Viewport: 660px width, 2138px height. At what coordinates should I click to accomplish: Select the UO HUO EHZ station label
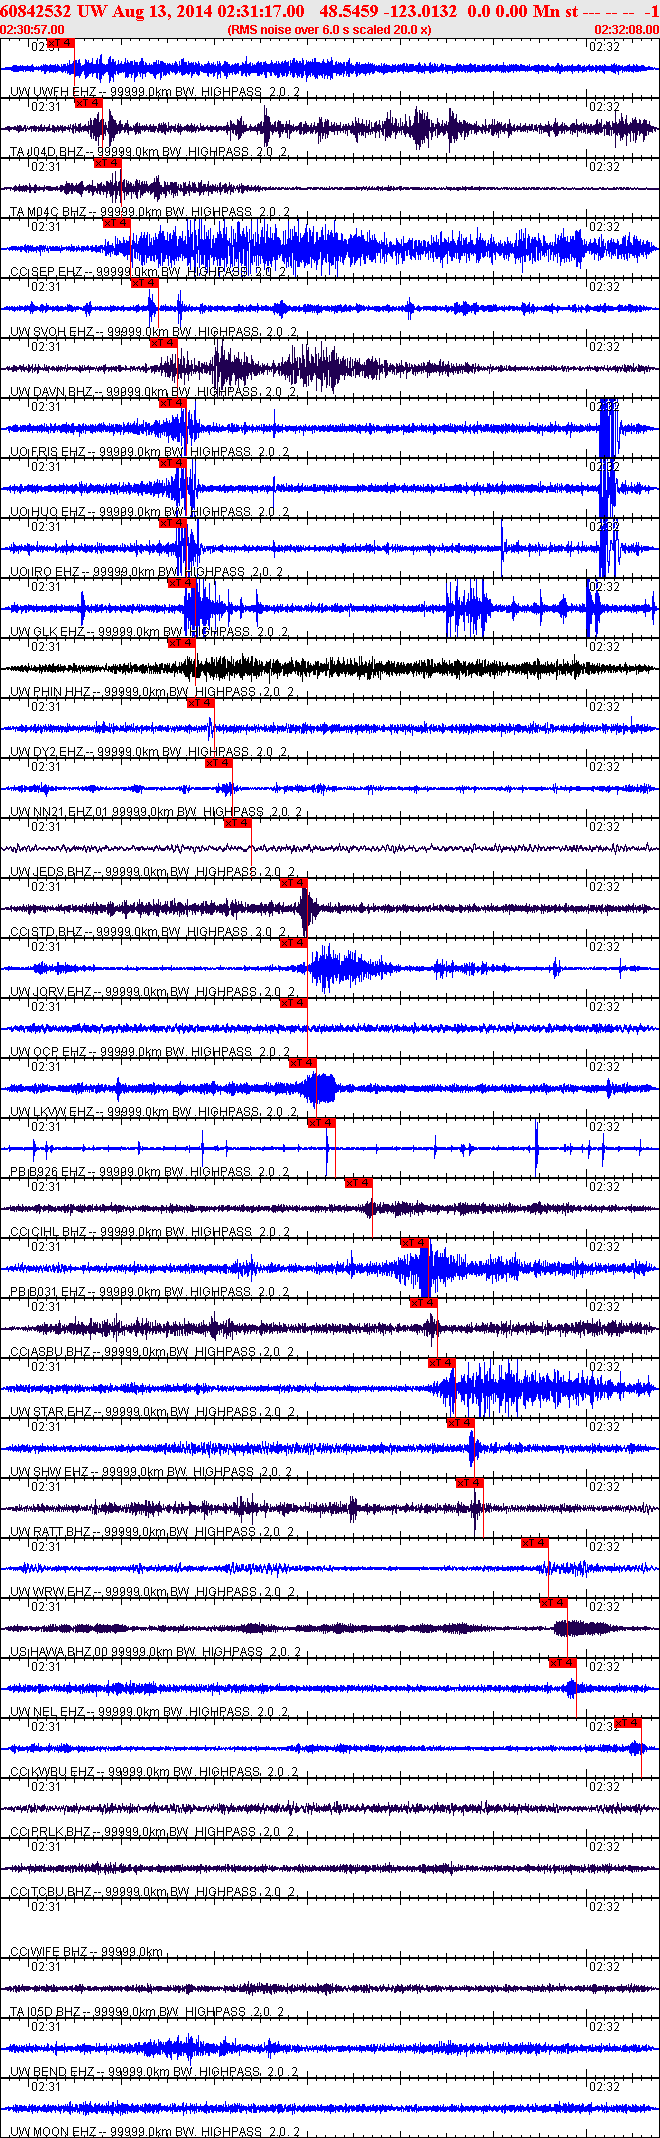150,512
